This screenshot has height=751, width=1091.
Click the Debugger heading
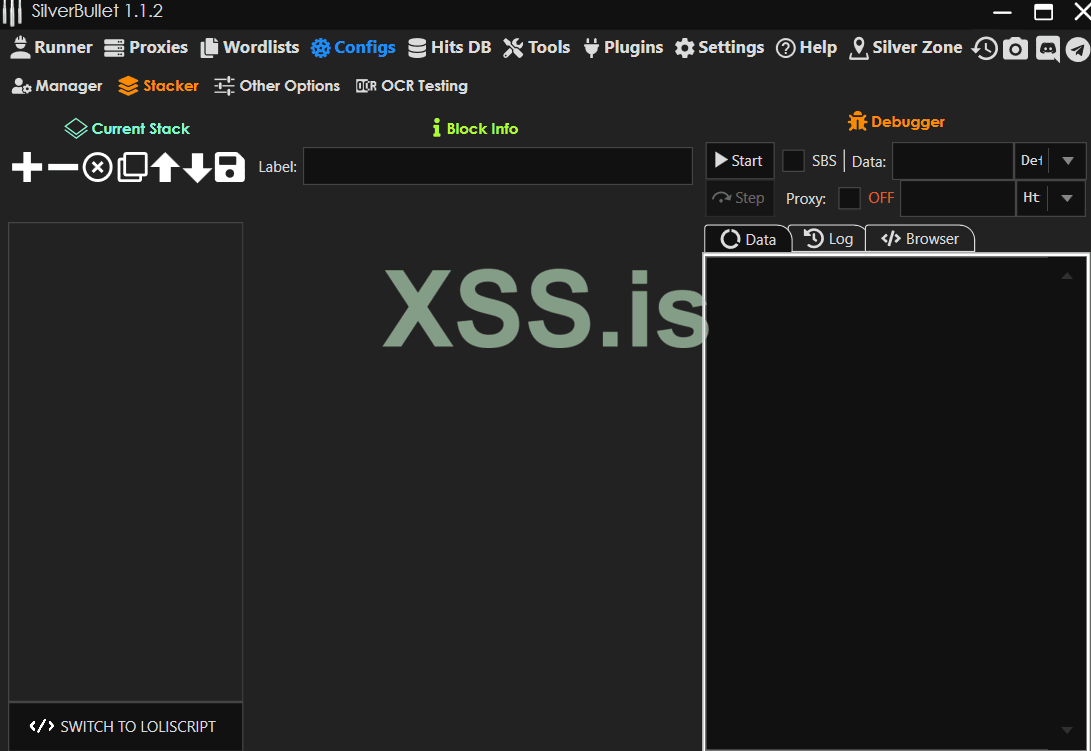tap(896, 122)
